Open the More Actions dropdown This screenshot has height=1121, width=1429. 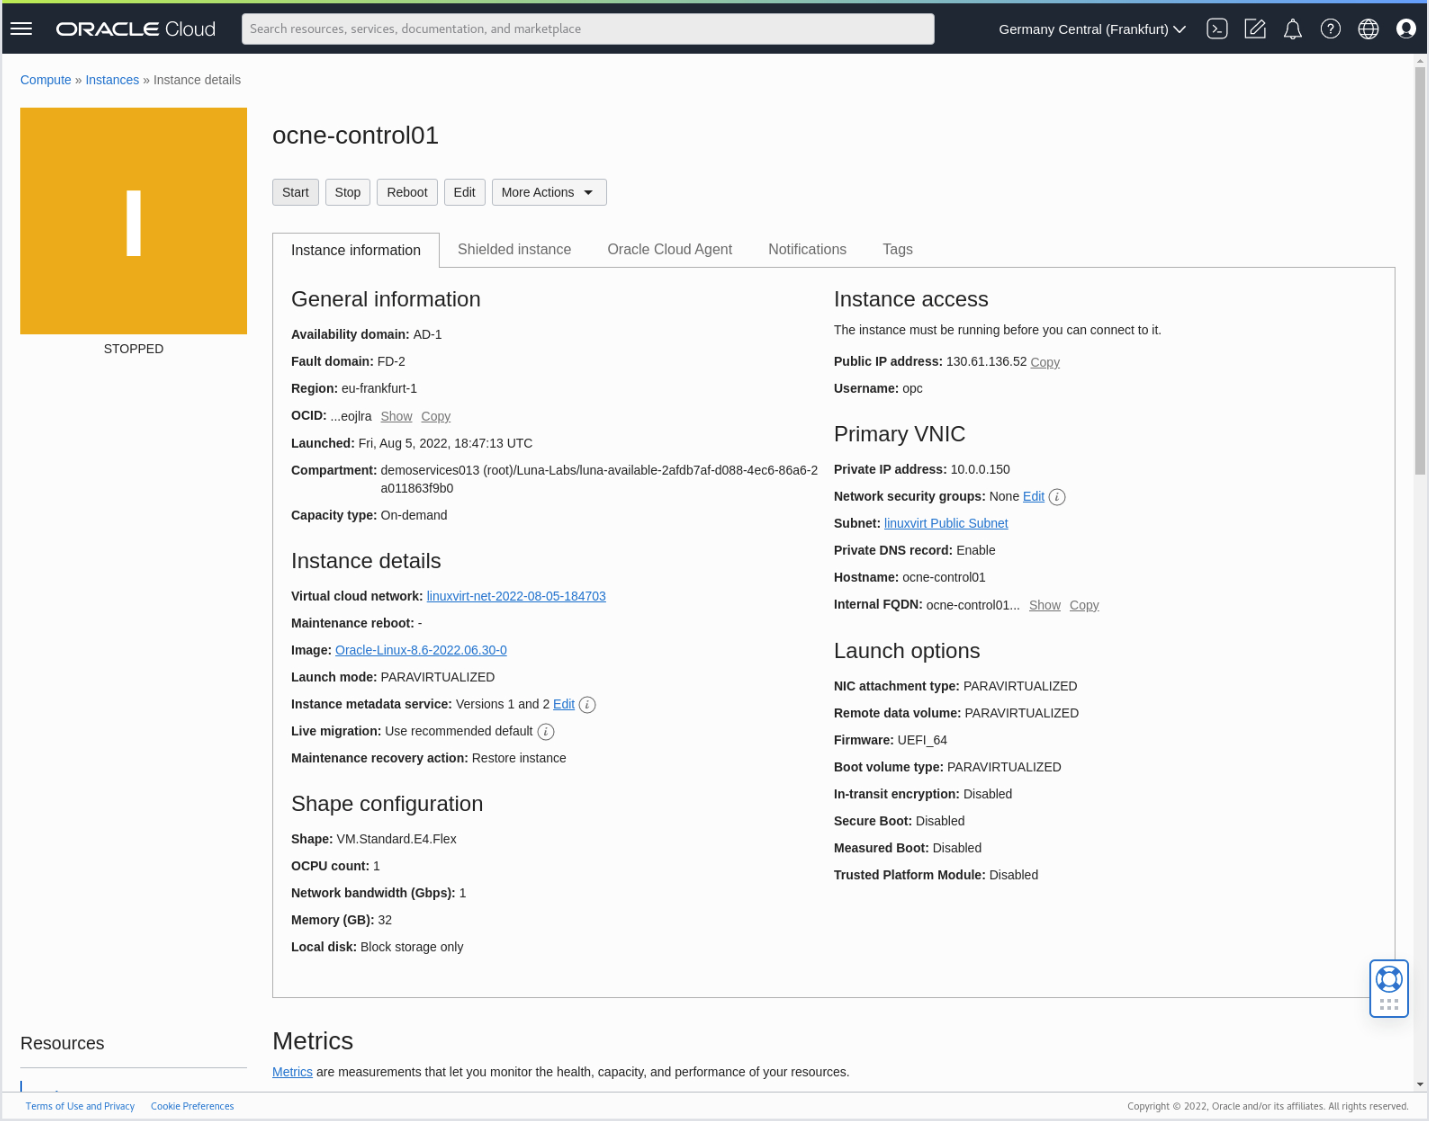point(548,192)
